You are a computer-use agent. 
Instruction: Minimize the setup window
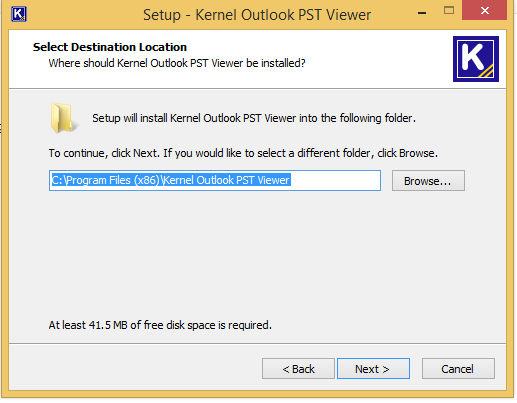[x=422, y=13]
